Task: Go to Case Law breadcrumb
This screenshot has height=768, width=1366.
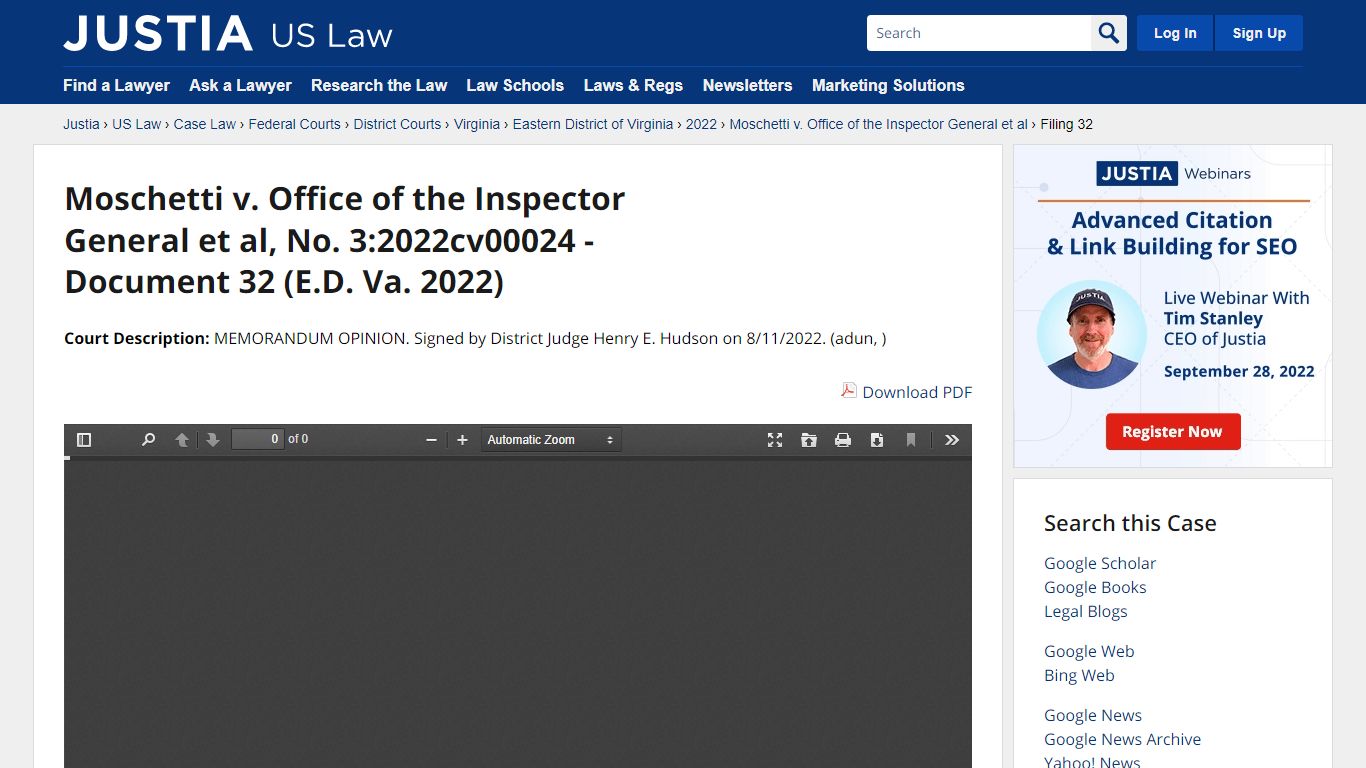Action: pos(205,124)
